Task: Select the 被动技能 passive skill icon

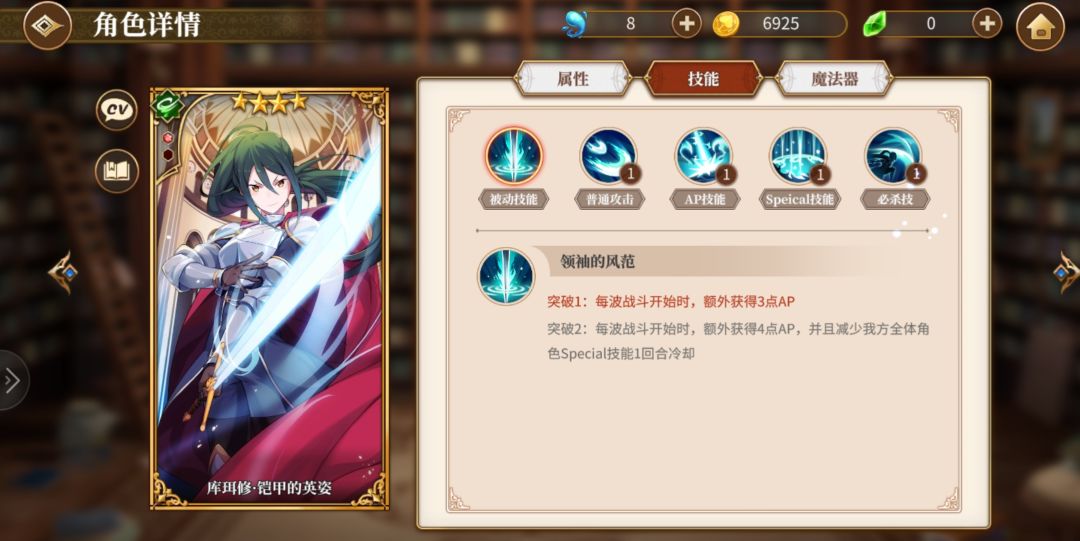Action: (x=514, y=156)
